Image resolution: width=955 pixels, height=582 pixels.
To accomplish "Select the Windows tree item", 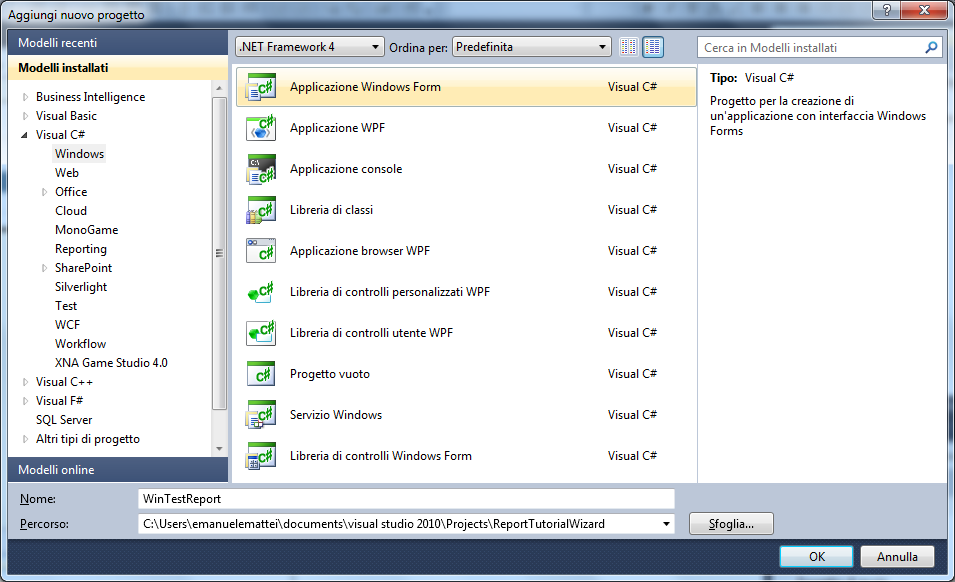I will coord(80,153).
